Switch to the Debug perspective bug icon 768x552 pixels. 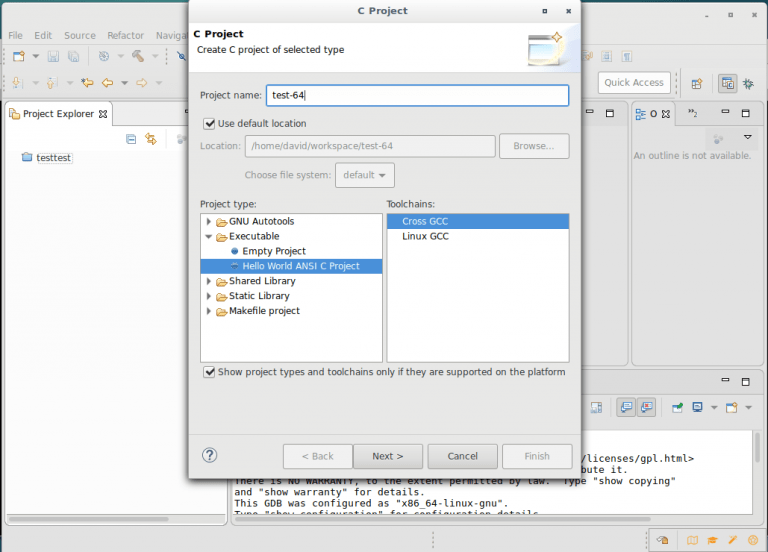pyautogui.click(x=748, y=84)
